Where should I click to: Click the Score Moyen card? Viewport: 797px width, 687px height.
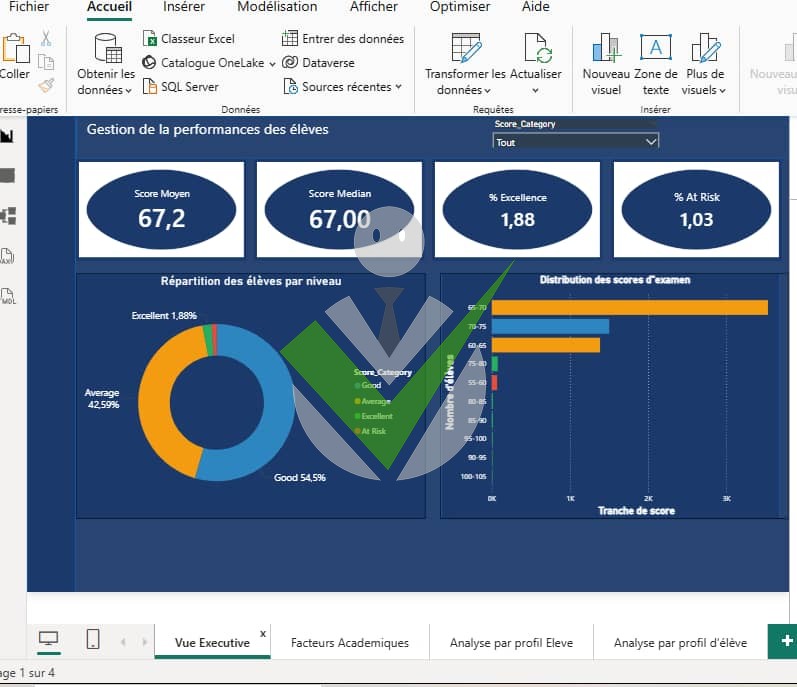(162, 209)
